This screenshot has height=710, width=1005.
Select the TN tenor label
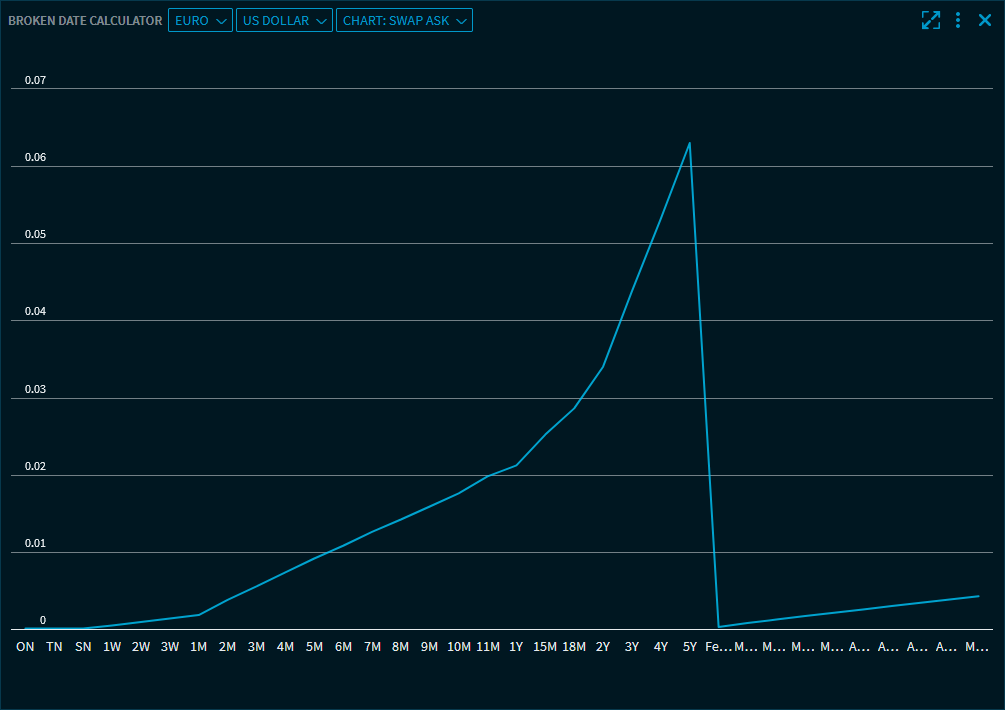point(54,647)
